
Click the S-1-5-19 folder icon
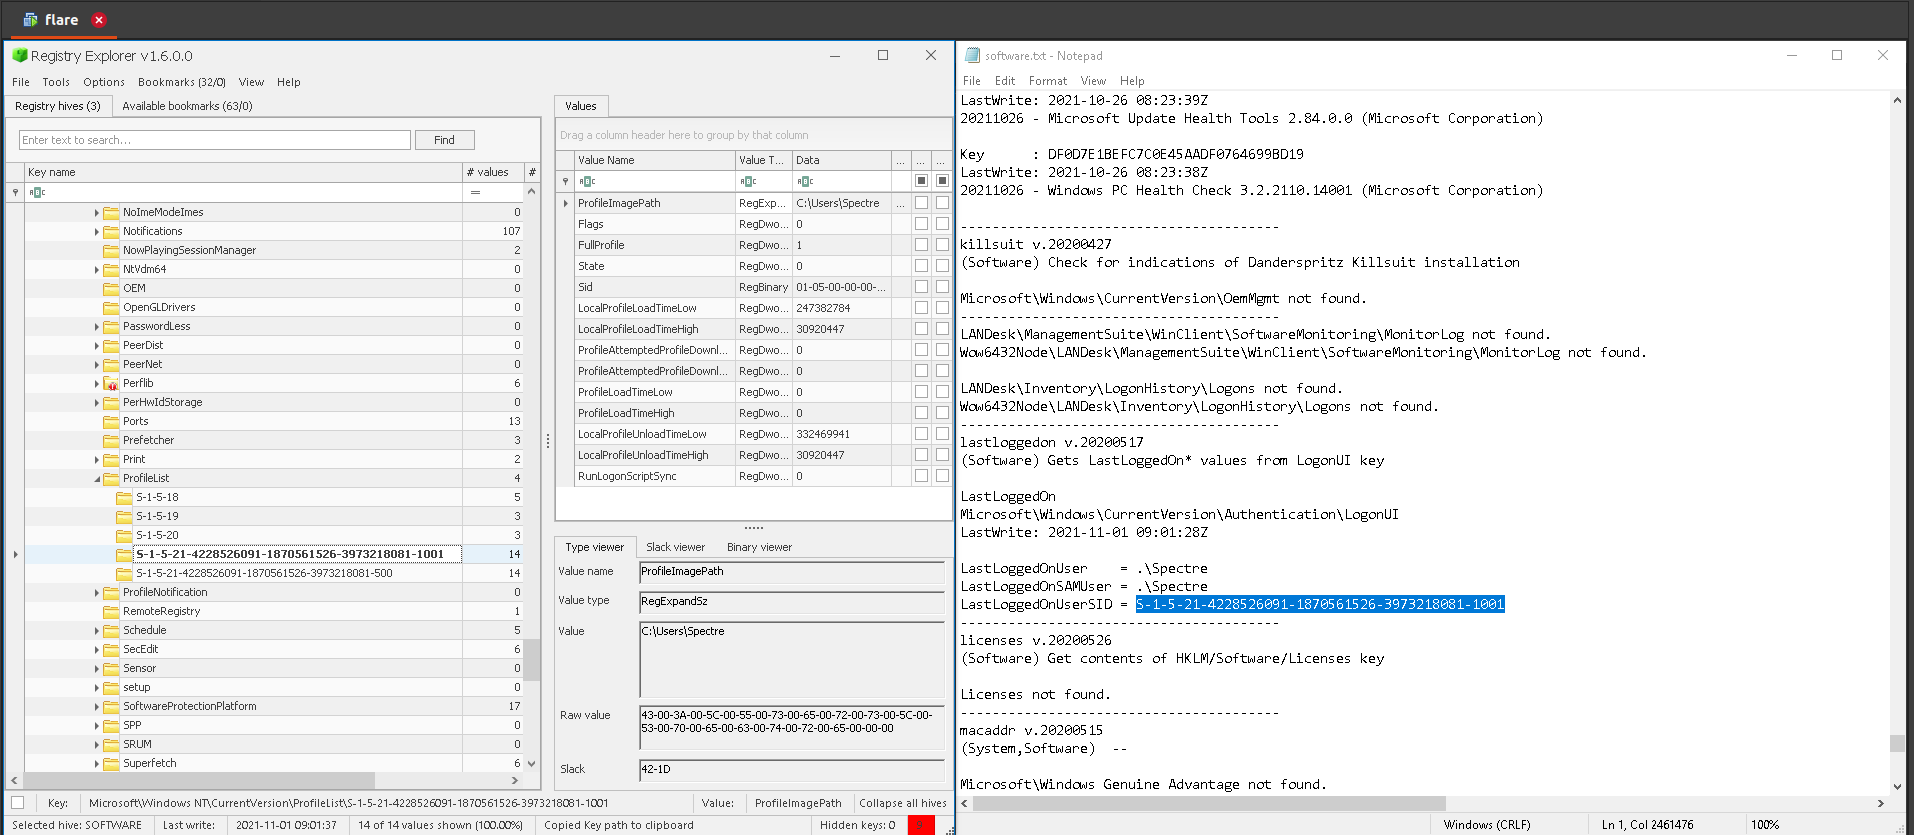pyautogui.click(x=124, y=517)
